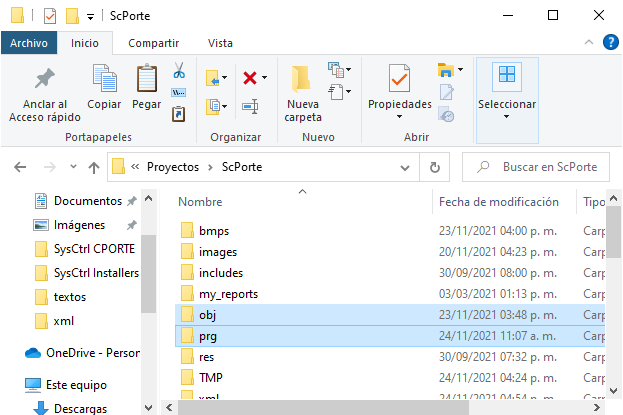Open the Copiar a dropdown arrow

click(x=224, y=106)
